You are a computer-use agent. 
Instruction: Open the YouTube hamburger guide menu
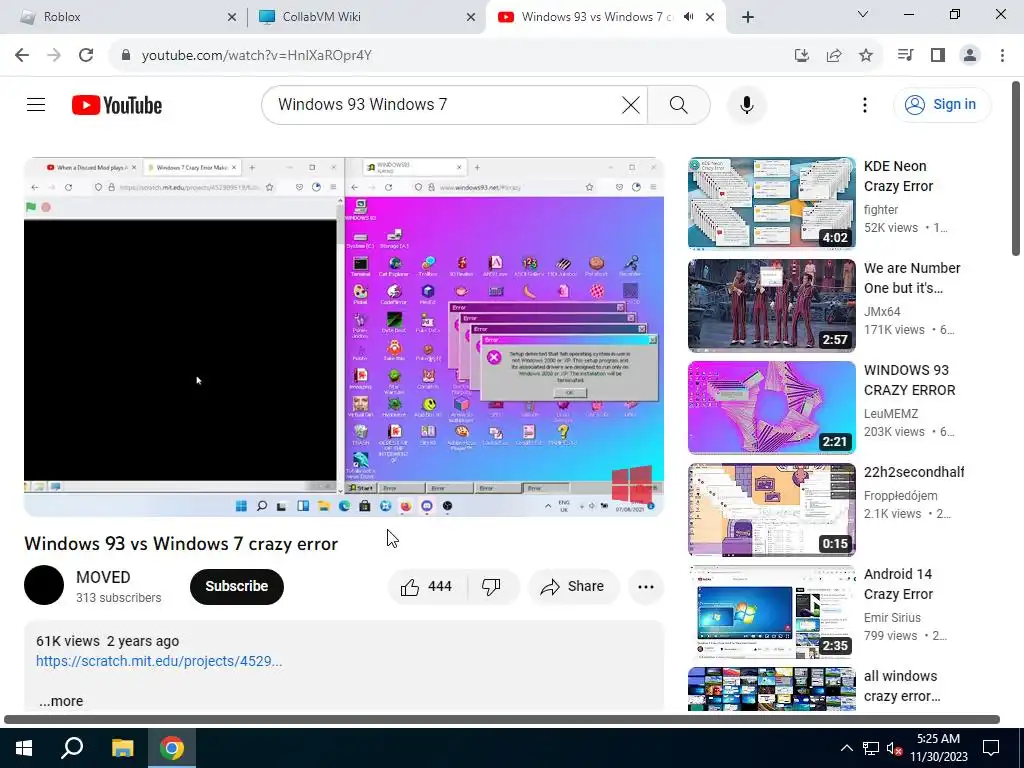tap(36, 104)
